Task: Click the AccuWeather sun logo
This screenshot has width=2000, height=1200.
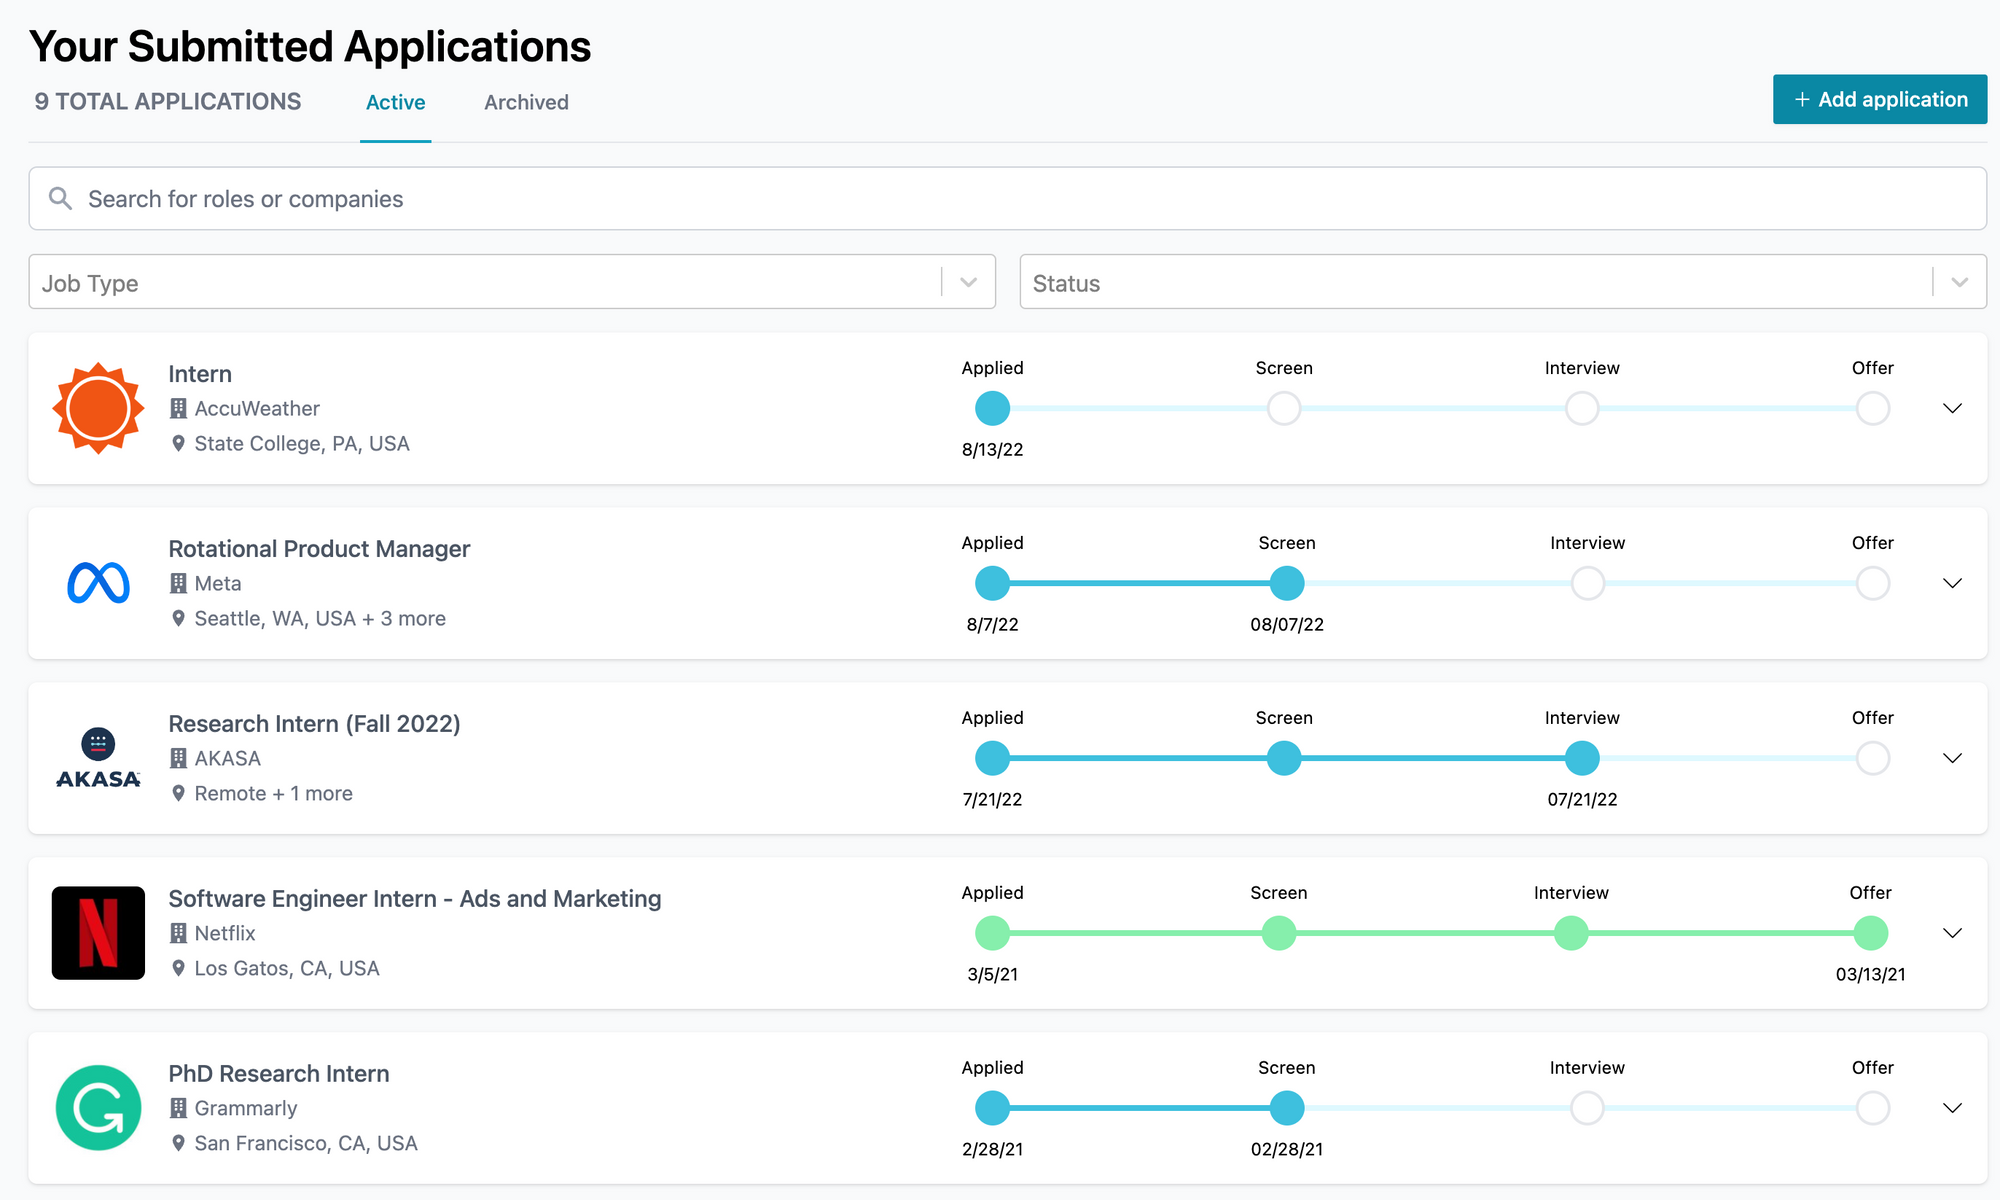Action: click(97, 408)
